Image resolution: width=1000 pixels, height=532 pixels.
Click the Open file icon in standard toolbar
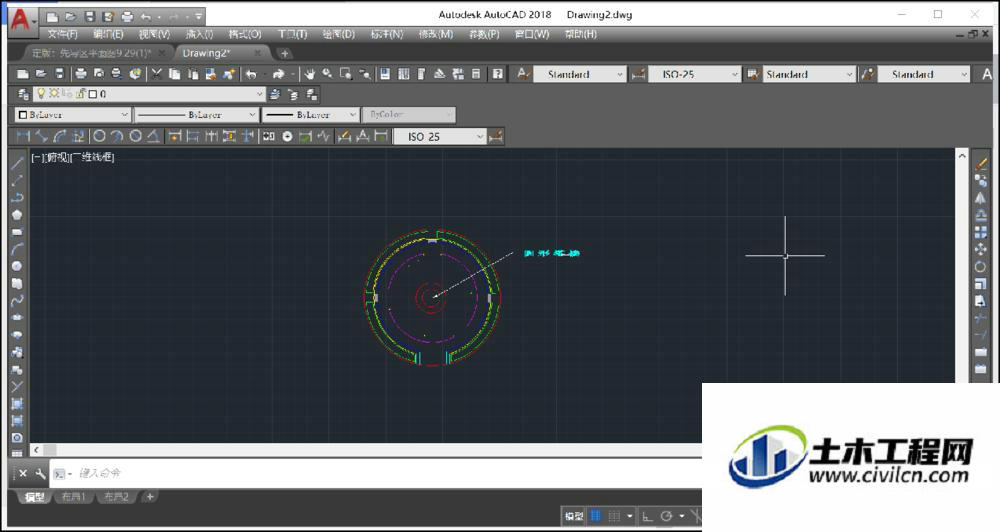pyautogui.click(x=41, y=74)
